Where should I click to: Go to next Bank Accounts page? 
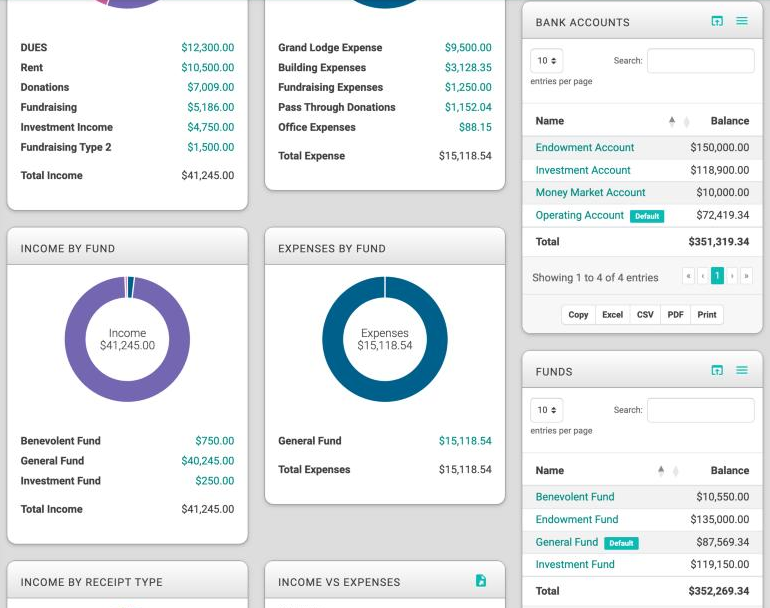coord(732,276)
